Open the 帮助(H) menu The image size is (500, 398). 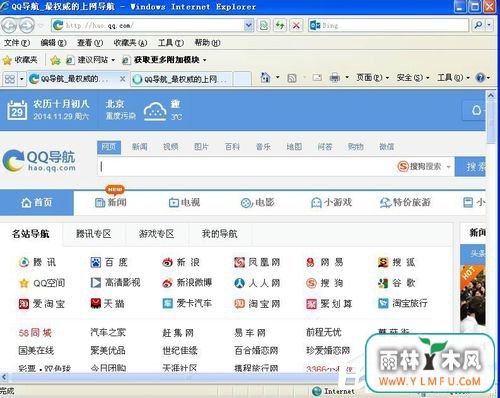[207, 43]
